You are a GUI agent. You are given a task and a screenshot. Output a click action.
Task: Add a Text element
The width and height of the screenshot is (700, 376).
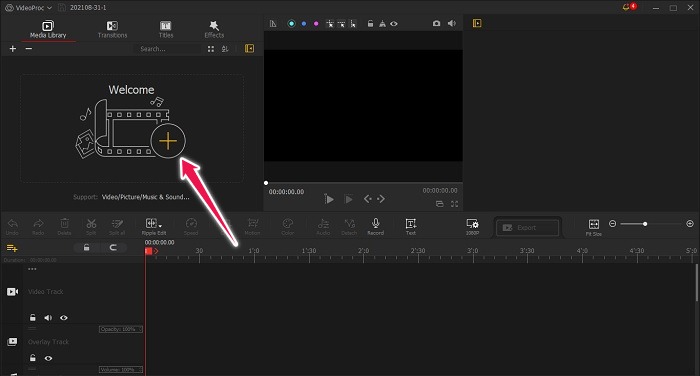(411, 226)
